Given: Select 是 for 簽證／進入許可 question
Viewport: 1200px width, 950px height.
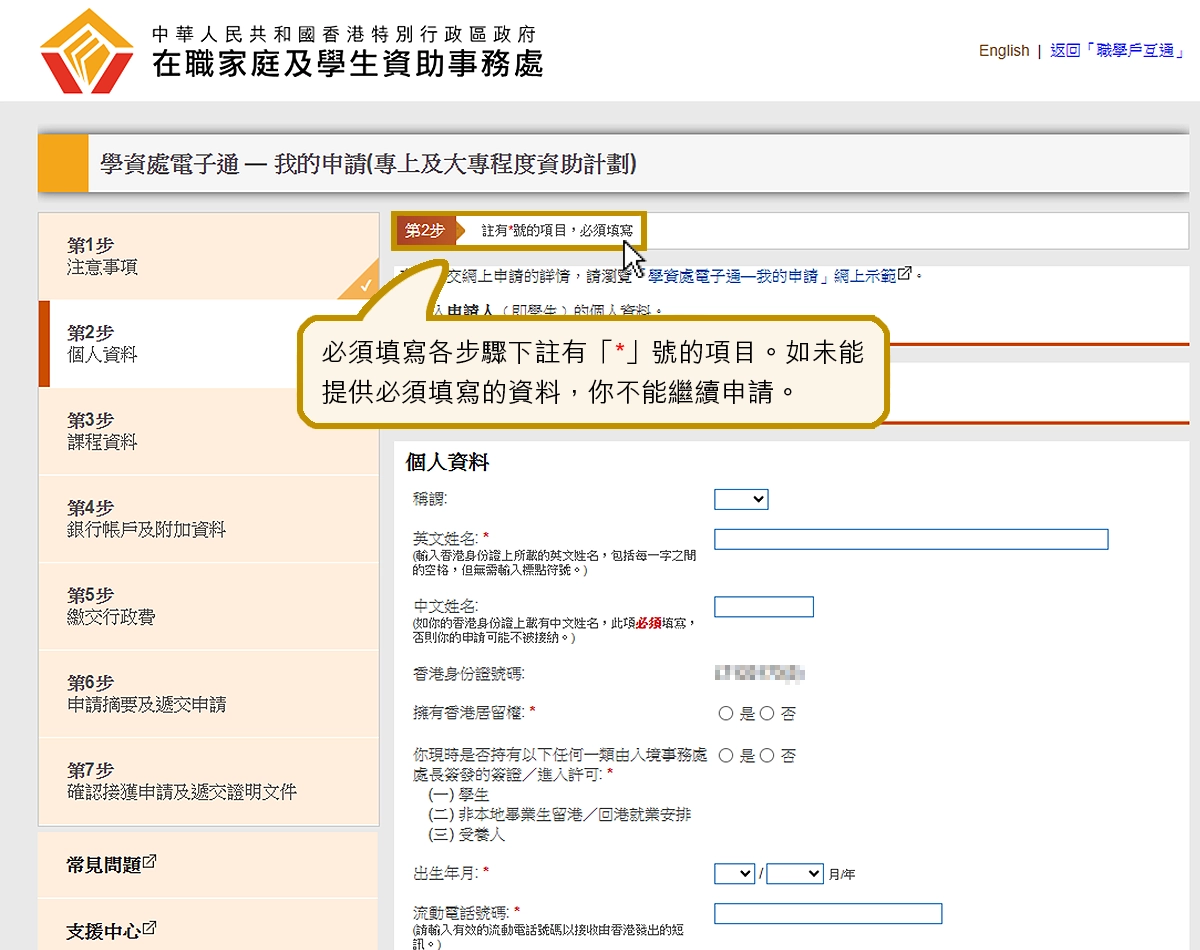Looking at the screenshot, I should pyautogui.click(x=726, y=756).
